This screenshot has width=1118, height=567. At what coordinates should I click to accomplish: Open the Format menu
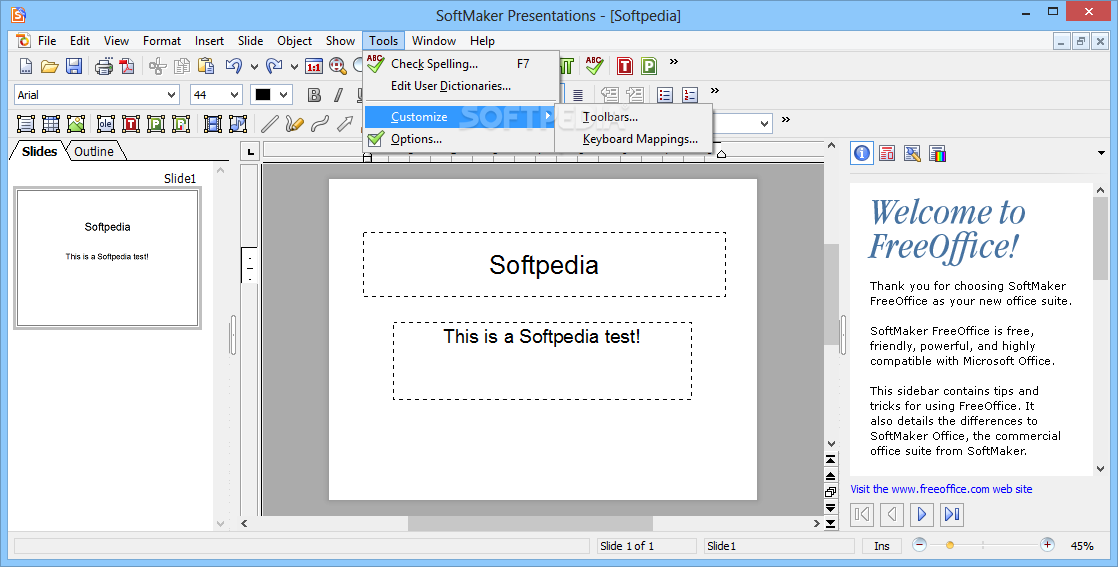pyautogui.click(x=162, y=41)
